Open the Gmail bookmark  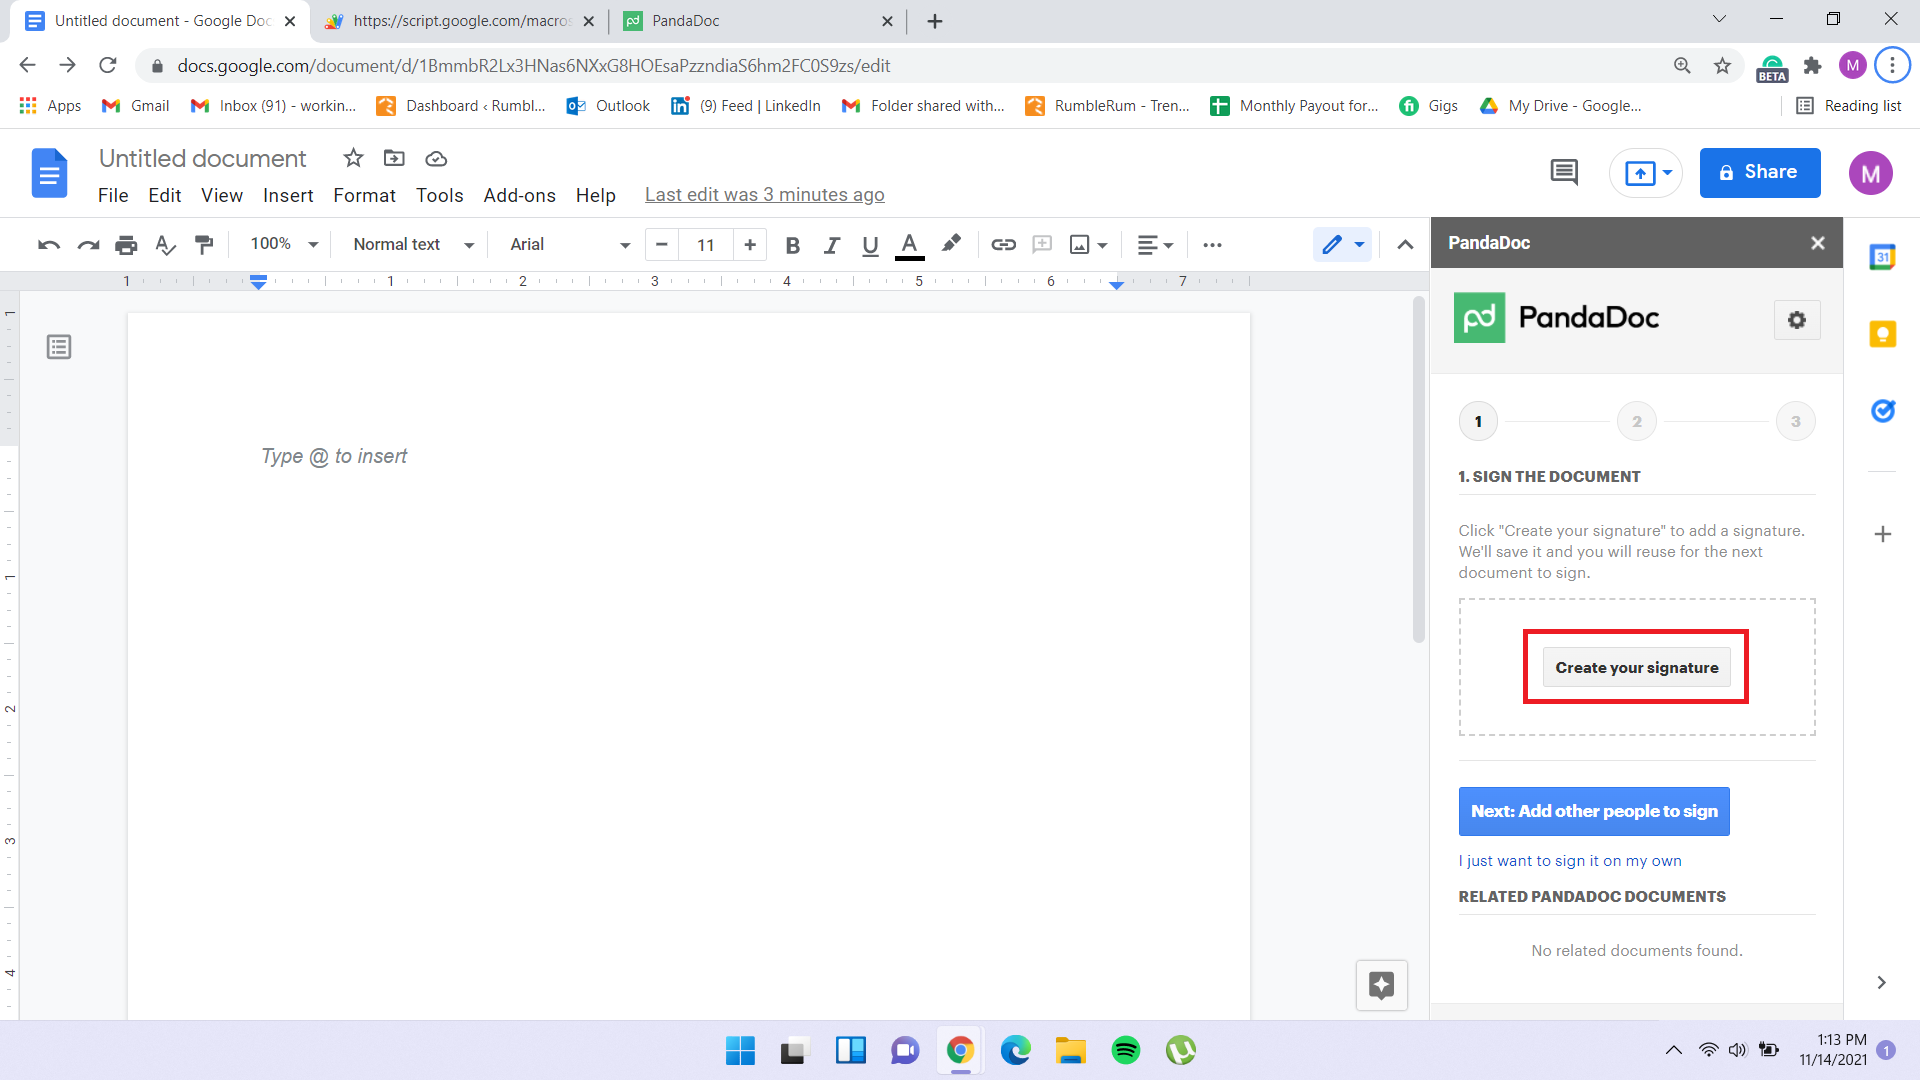pos(135,106)
